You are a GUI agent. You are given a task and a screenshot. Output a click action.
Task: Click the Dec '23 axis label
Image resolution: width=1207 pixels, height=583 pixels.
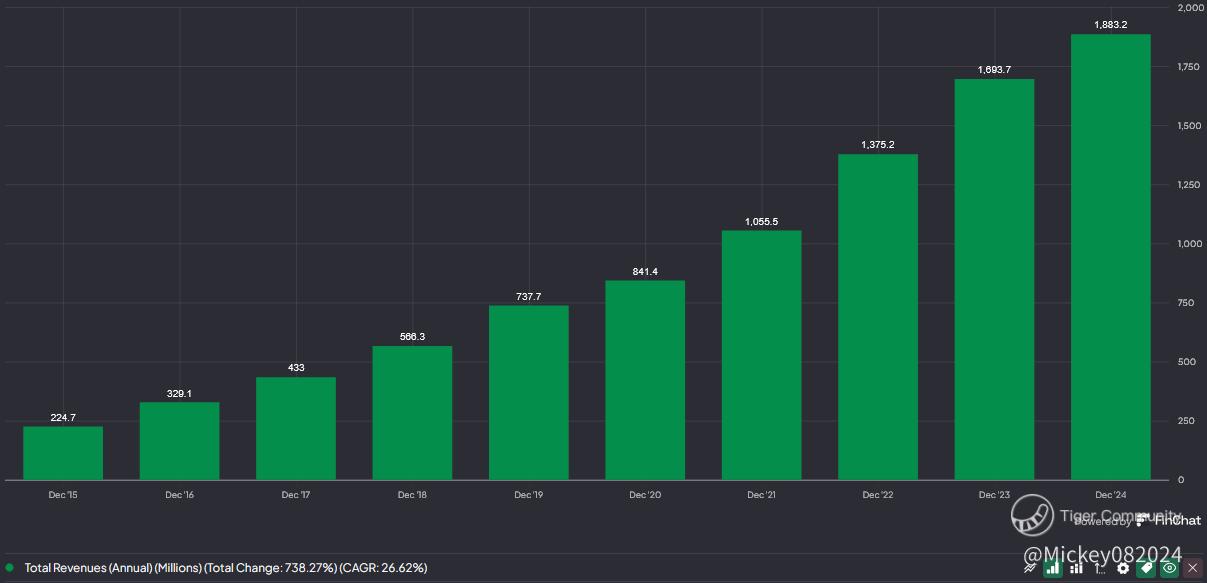click(x=994, y=495)
